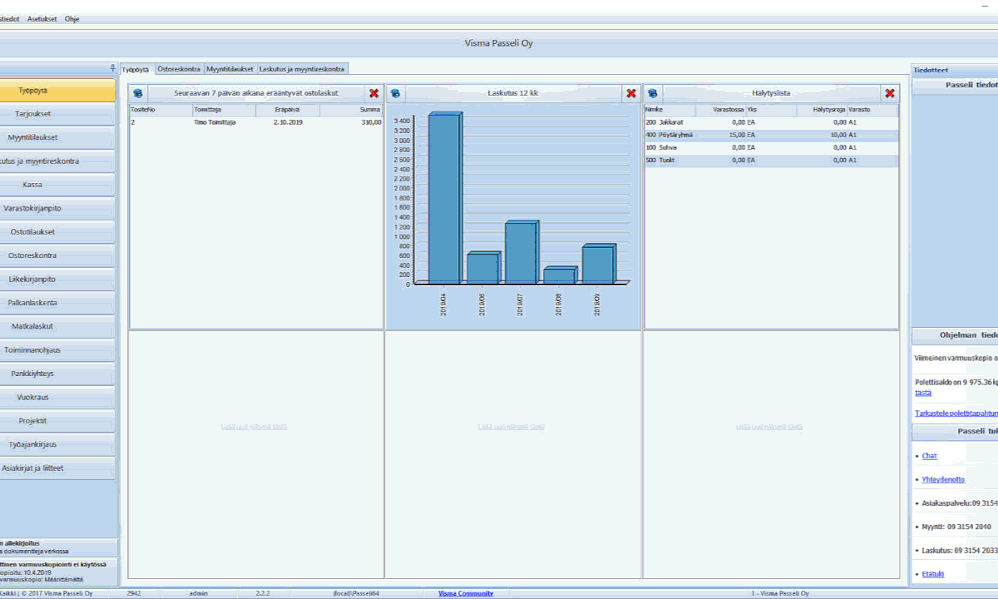The width and height of the screenshot is (998, 599).
Task: Sort by the Varastossa column header
Action: (x=720, y=109)
